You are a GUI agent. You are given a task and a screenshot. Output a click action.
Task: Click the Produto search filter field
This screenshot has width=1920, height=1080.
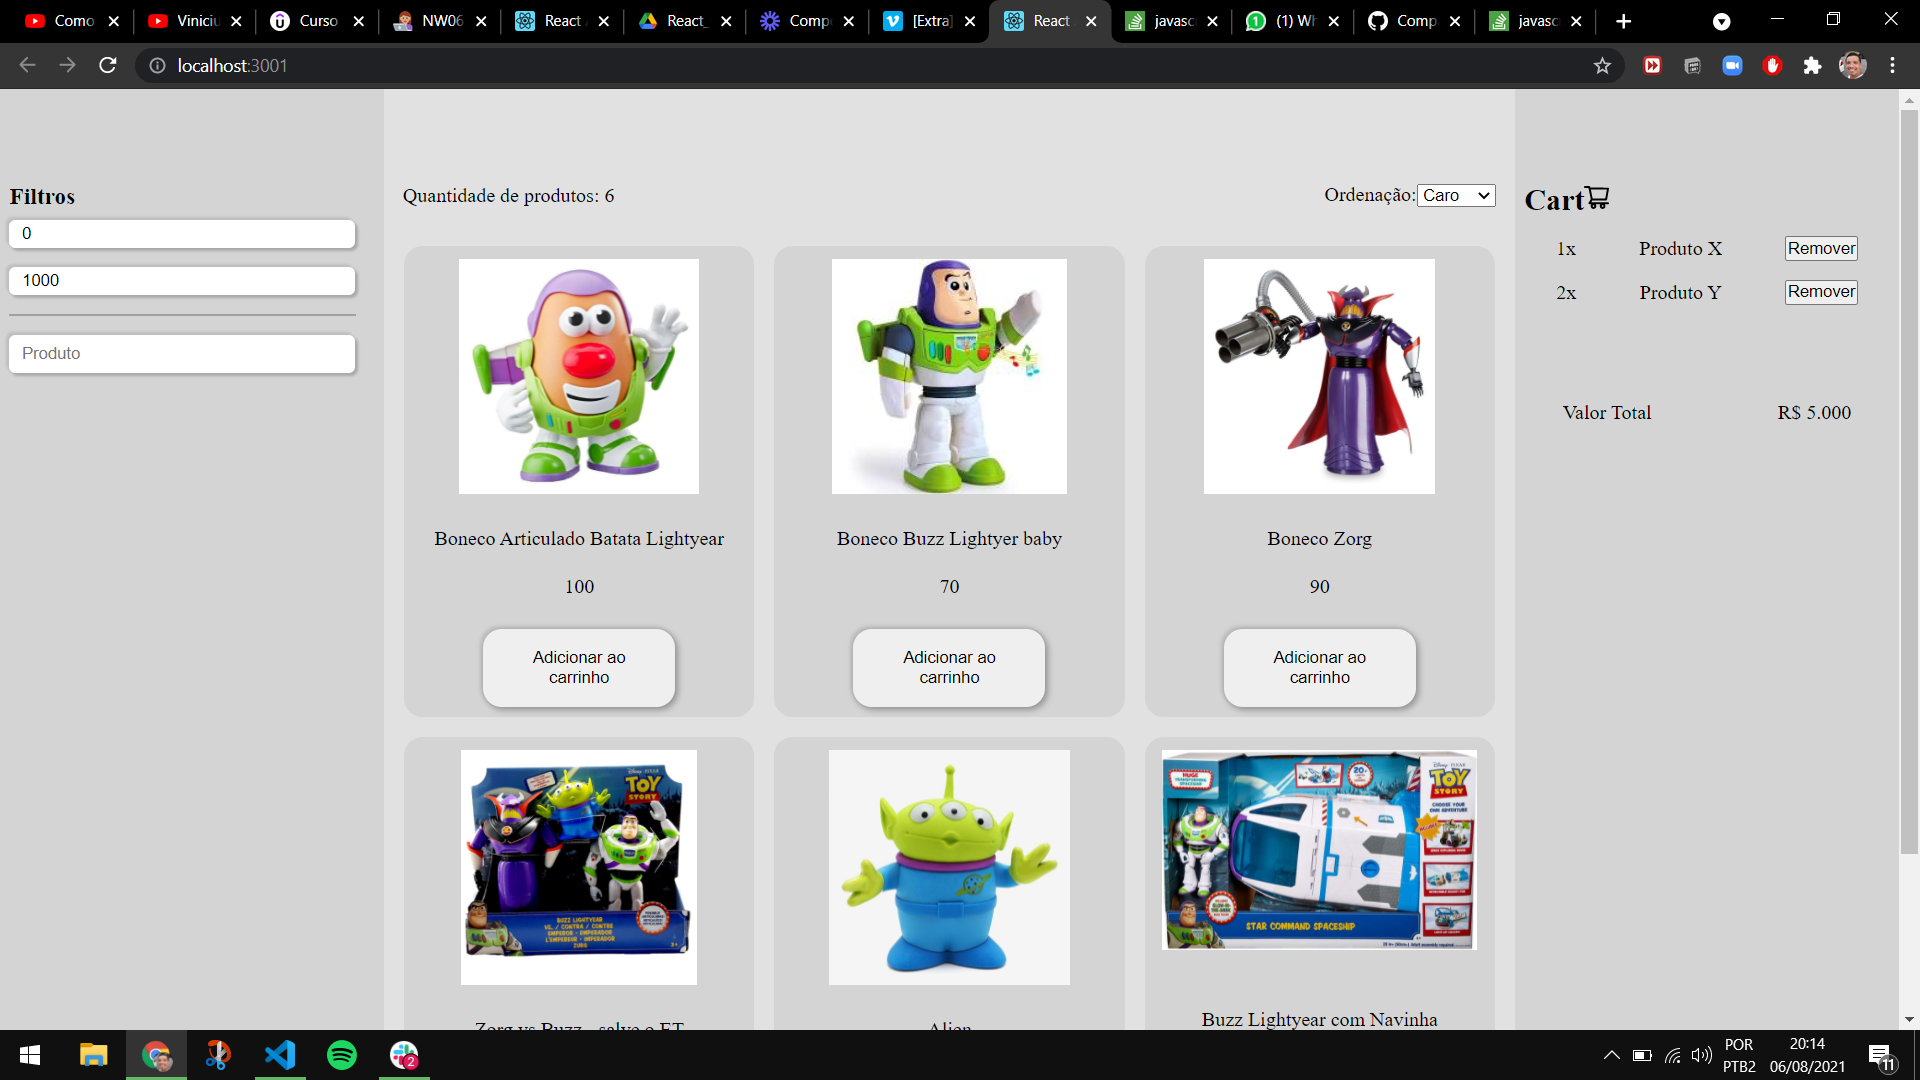pos(182,354)
